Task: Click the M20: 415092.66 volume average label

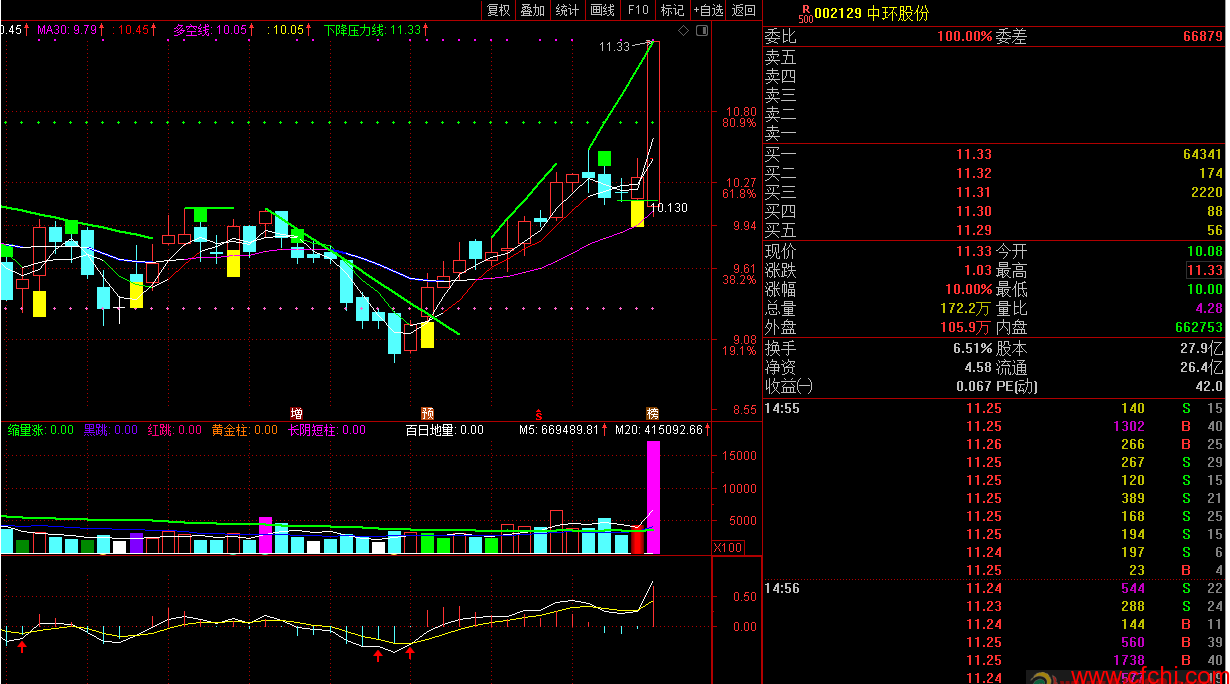Action: tap(660, 430)
